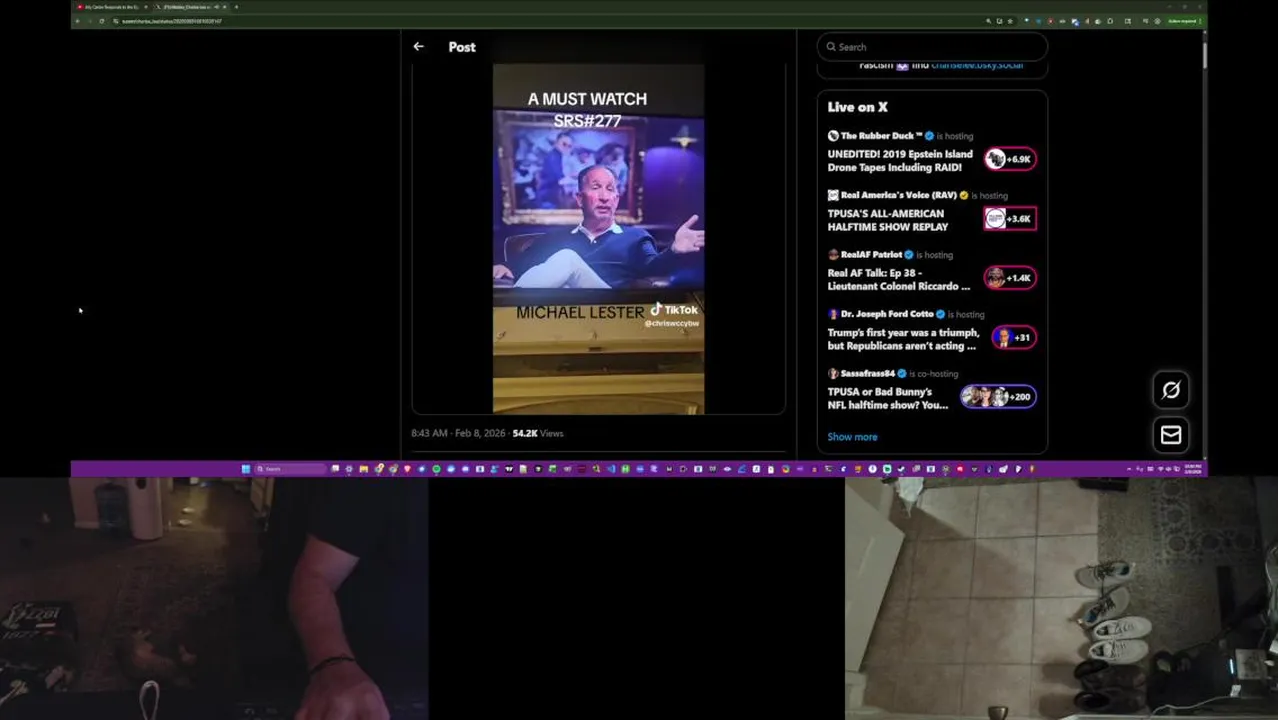The width and height of the screenshot is (1278, 720).
Task: Open the Grok floating button
Action: [1171, 390]
